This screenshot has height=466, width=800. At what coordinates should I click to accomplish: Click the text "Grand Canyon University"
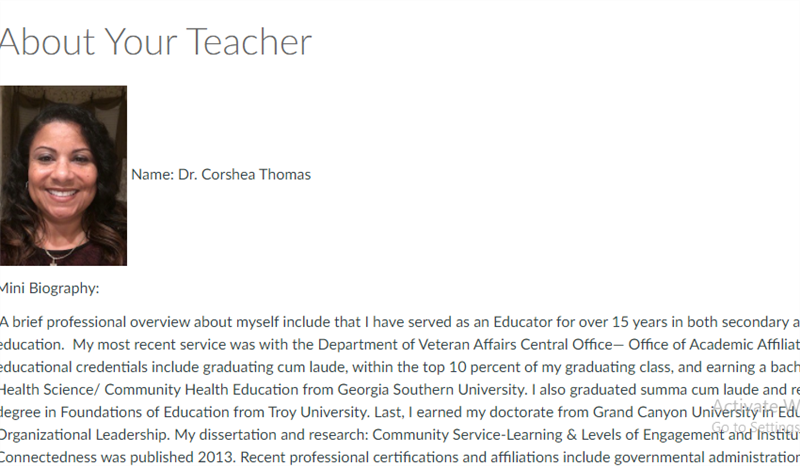[676, 412]
